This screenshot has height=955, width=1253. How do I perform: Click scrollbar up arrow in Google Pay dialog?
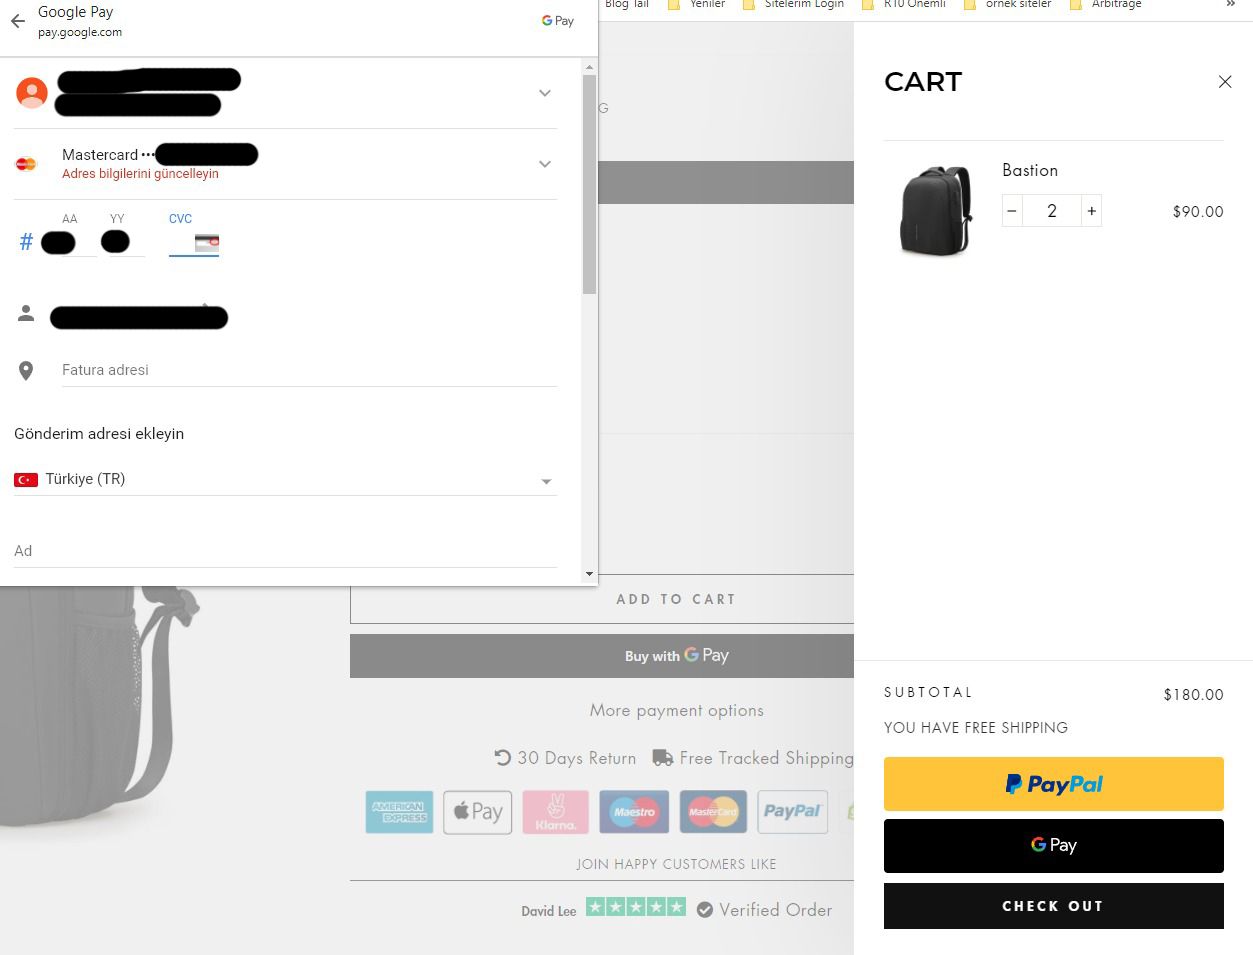coord(589,67)
